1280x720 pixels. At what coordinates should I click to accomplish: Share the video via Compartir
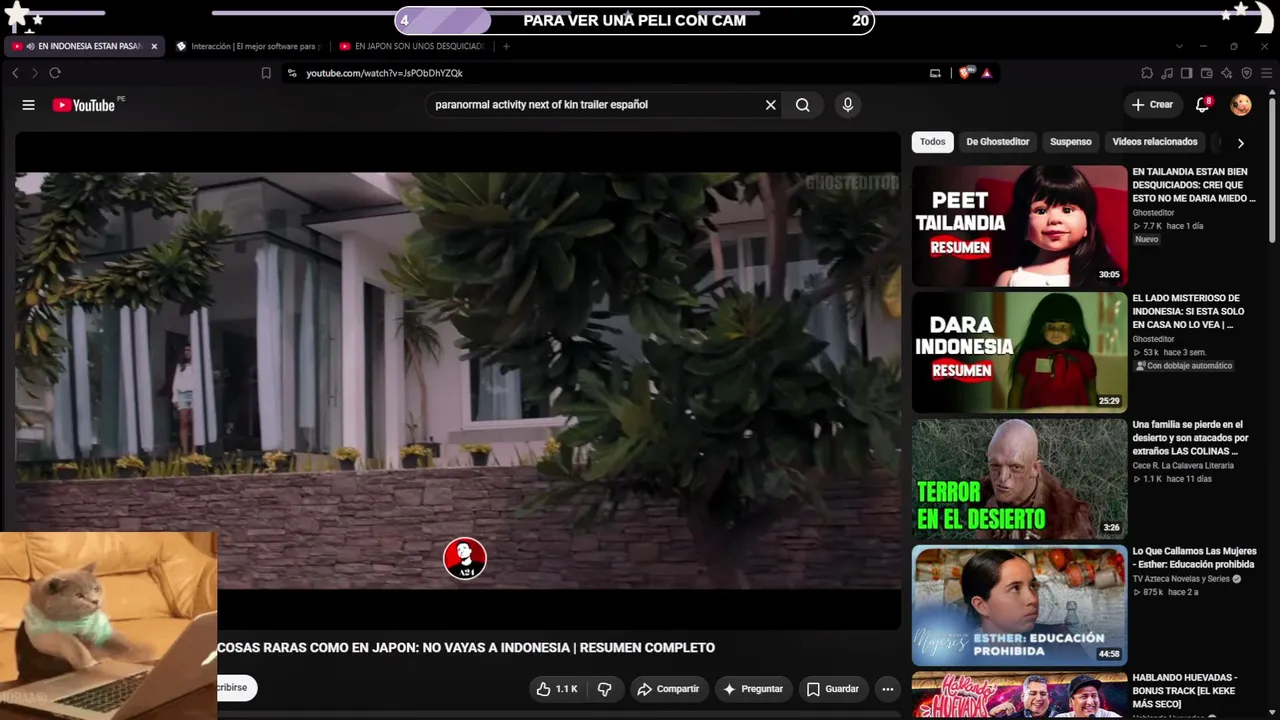(x=669, y=689)
